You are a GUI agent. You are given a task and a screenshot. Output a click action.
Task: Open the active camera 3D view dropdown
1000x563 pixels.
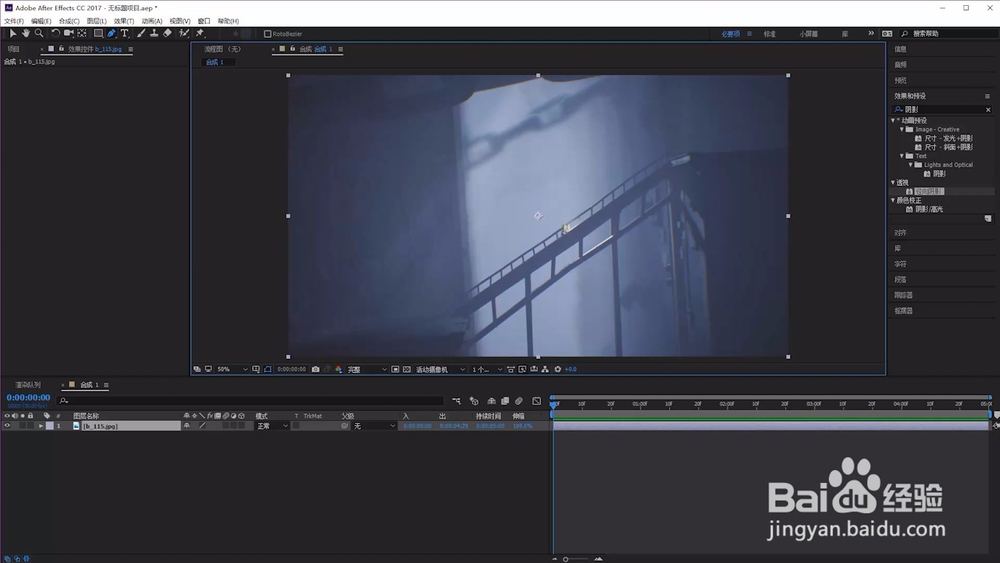coord(440,369)
